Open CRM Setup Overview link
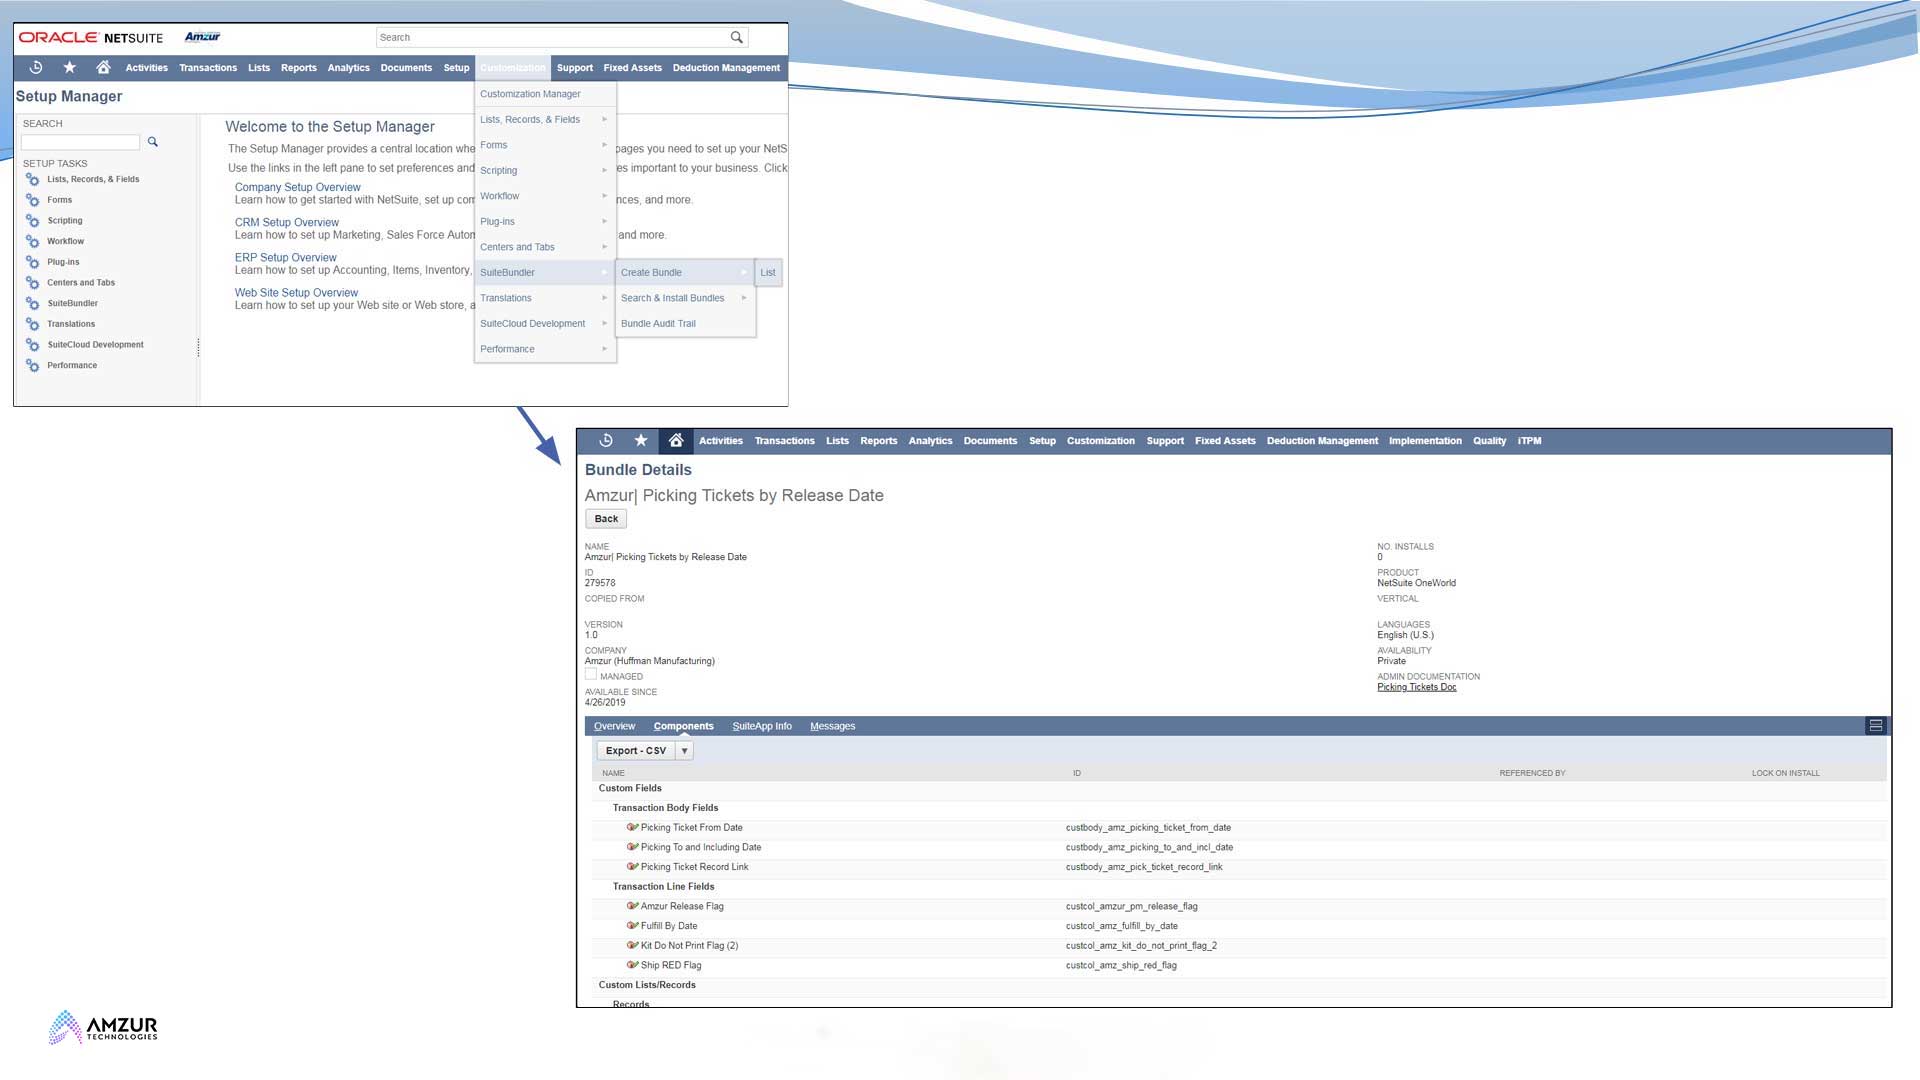 pyautogui.click(x=287, y=222)
